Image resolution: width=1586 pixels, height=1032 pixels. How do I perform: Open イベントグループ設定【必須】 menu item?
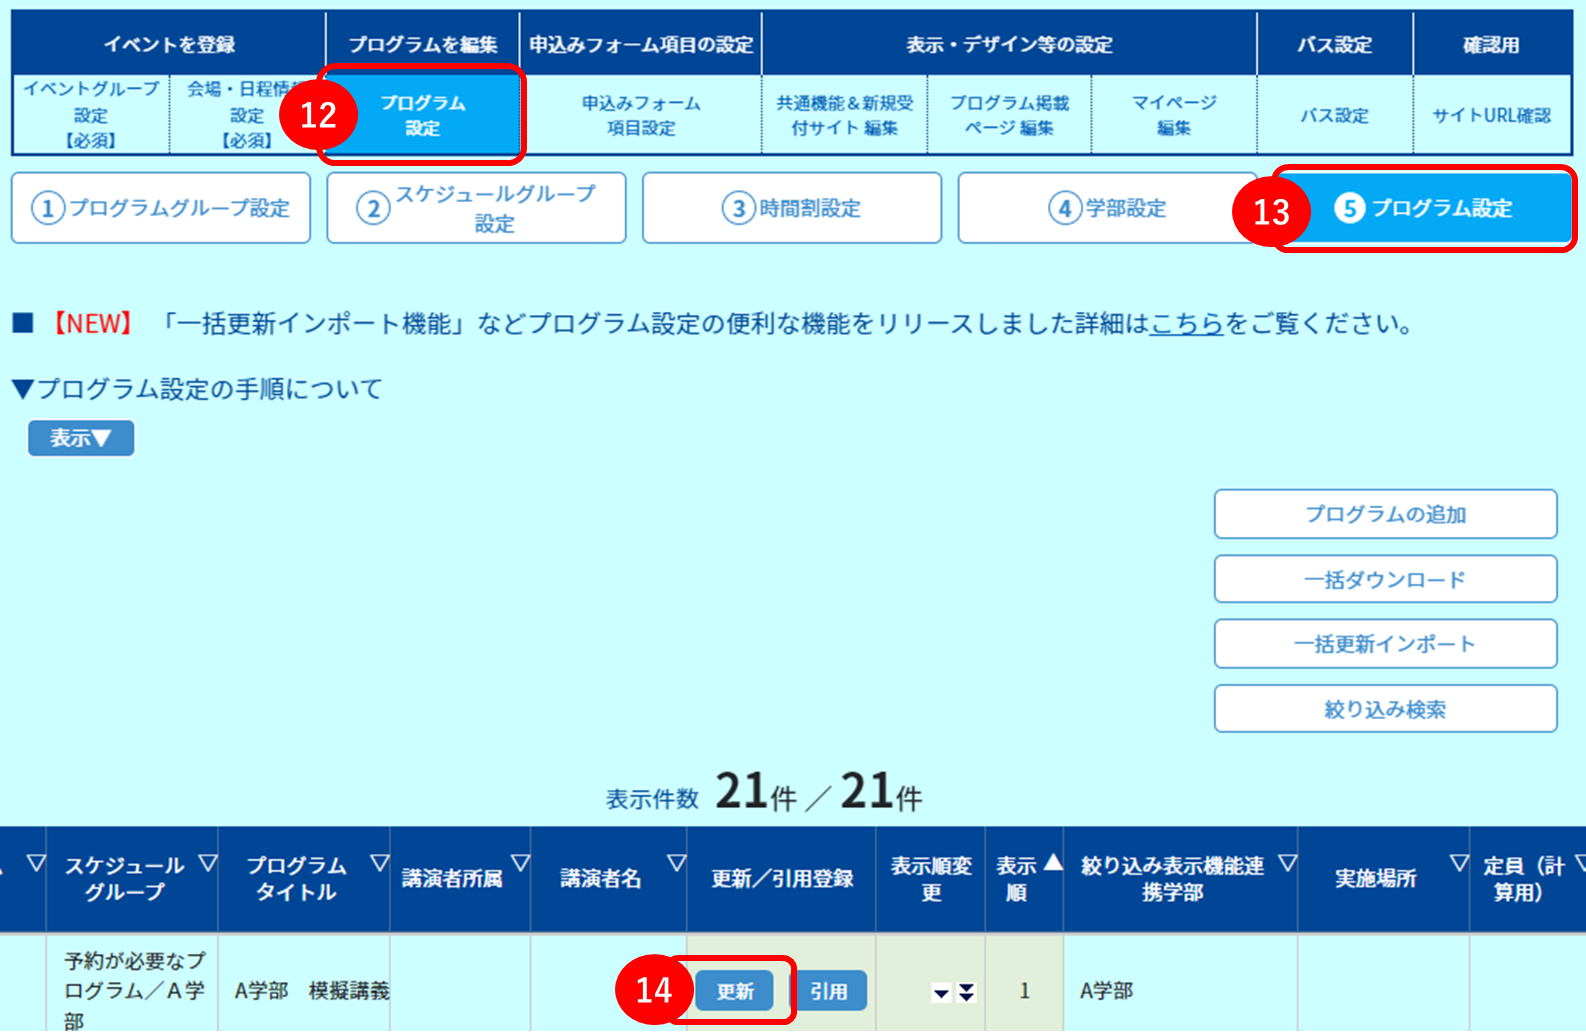click(91, 115)
